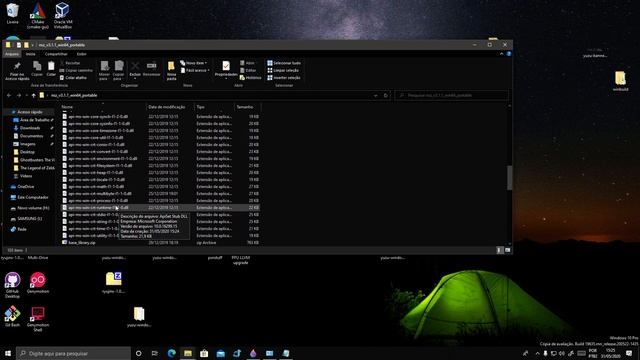Open the CMake (cmake-gui) desktop icon
This screenshot has height=360, width=640.
38,16
